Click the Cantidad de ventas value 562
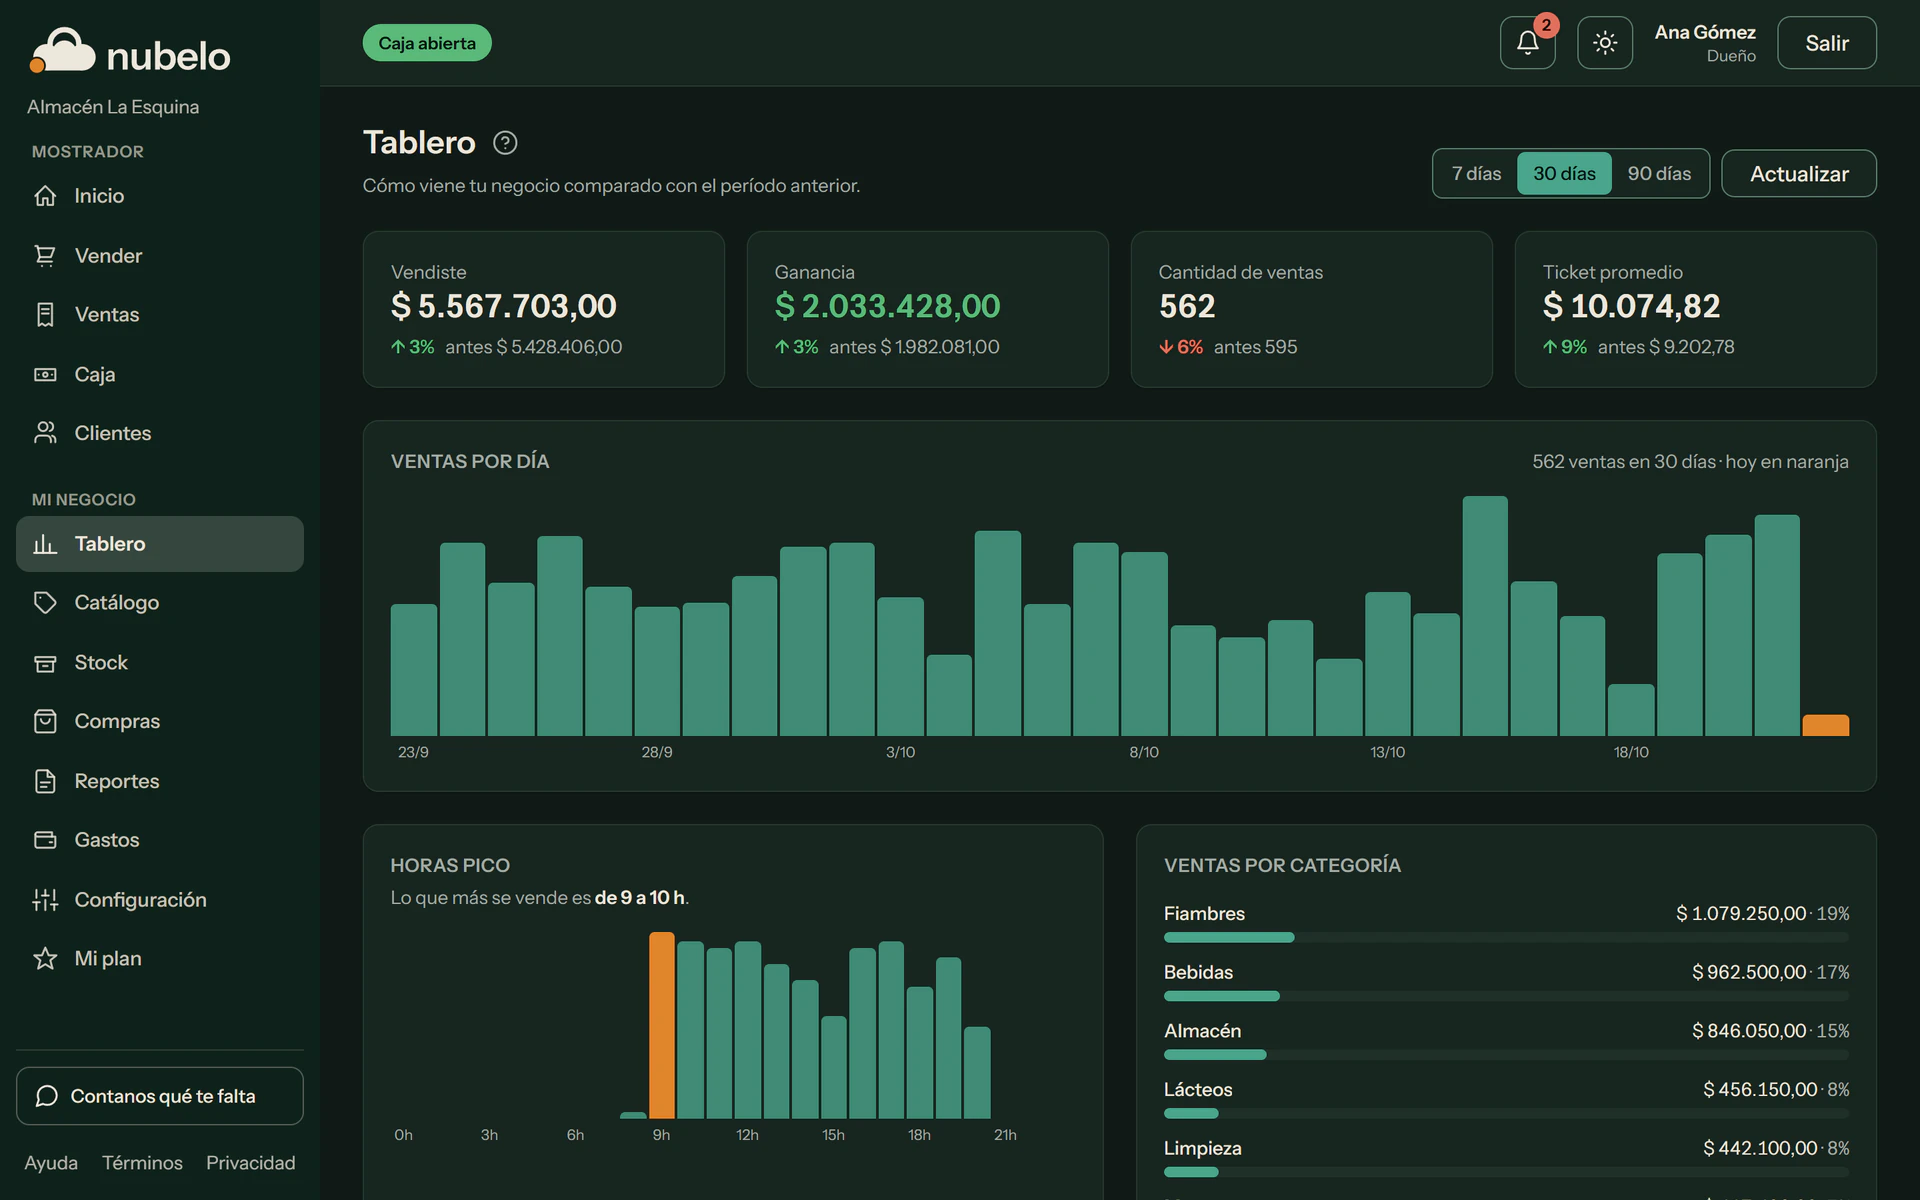 (x=1187, y=306)
